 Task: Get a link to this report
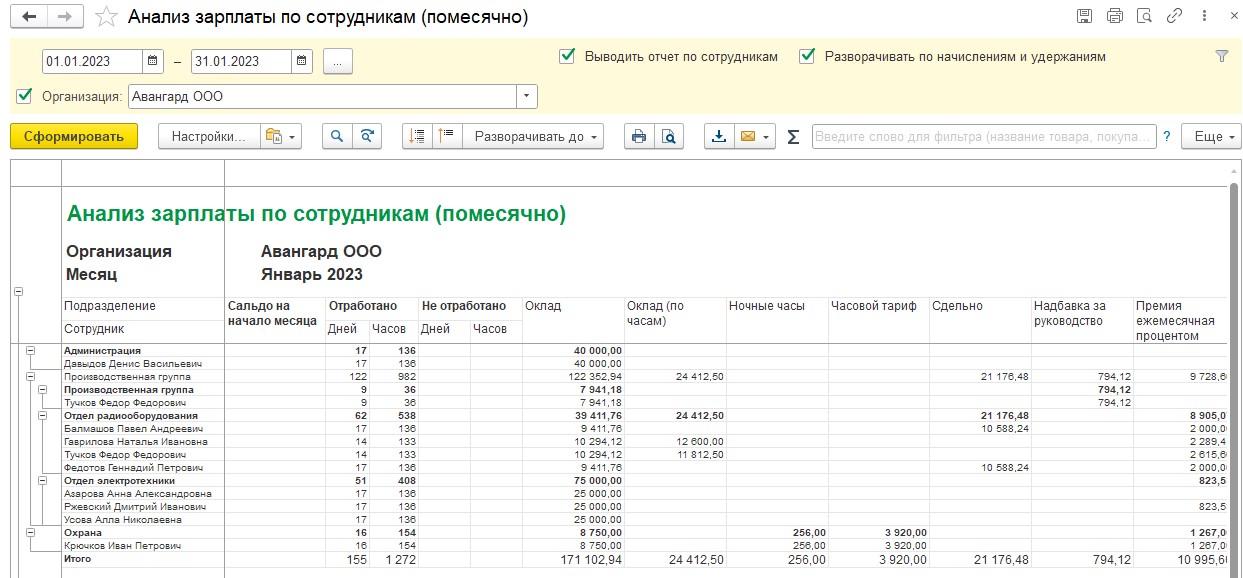(x=1175, y=17)
